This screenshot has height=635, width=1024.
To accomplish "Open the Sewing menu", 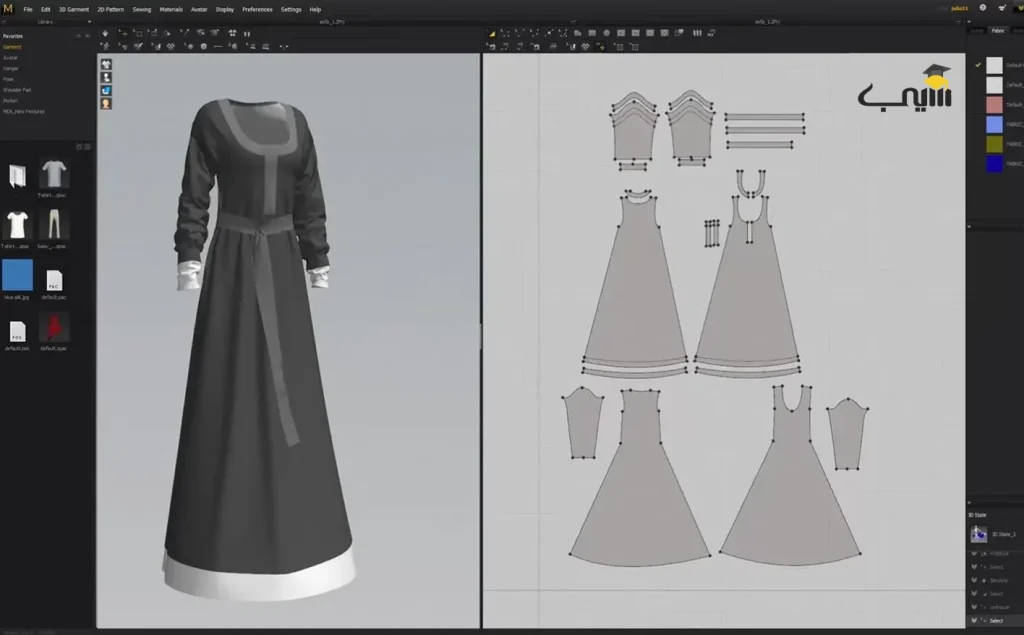I will click(142, 9).
